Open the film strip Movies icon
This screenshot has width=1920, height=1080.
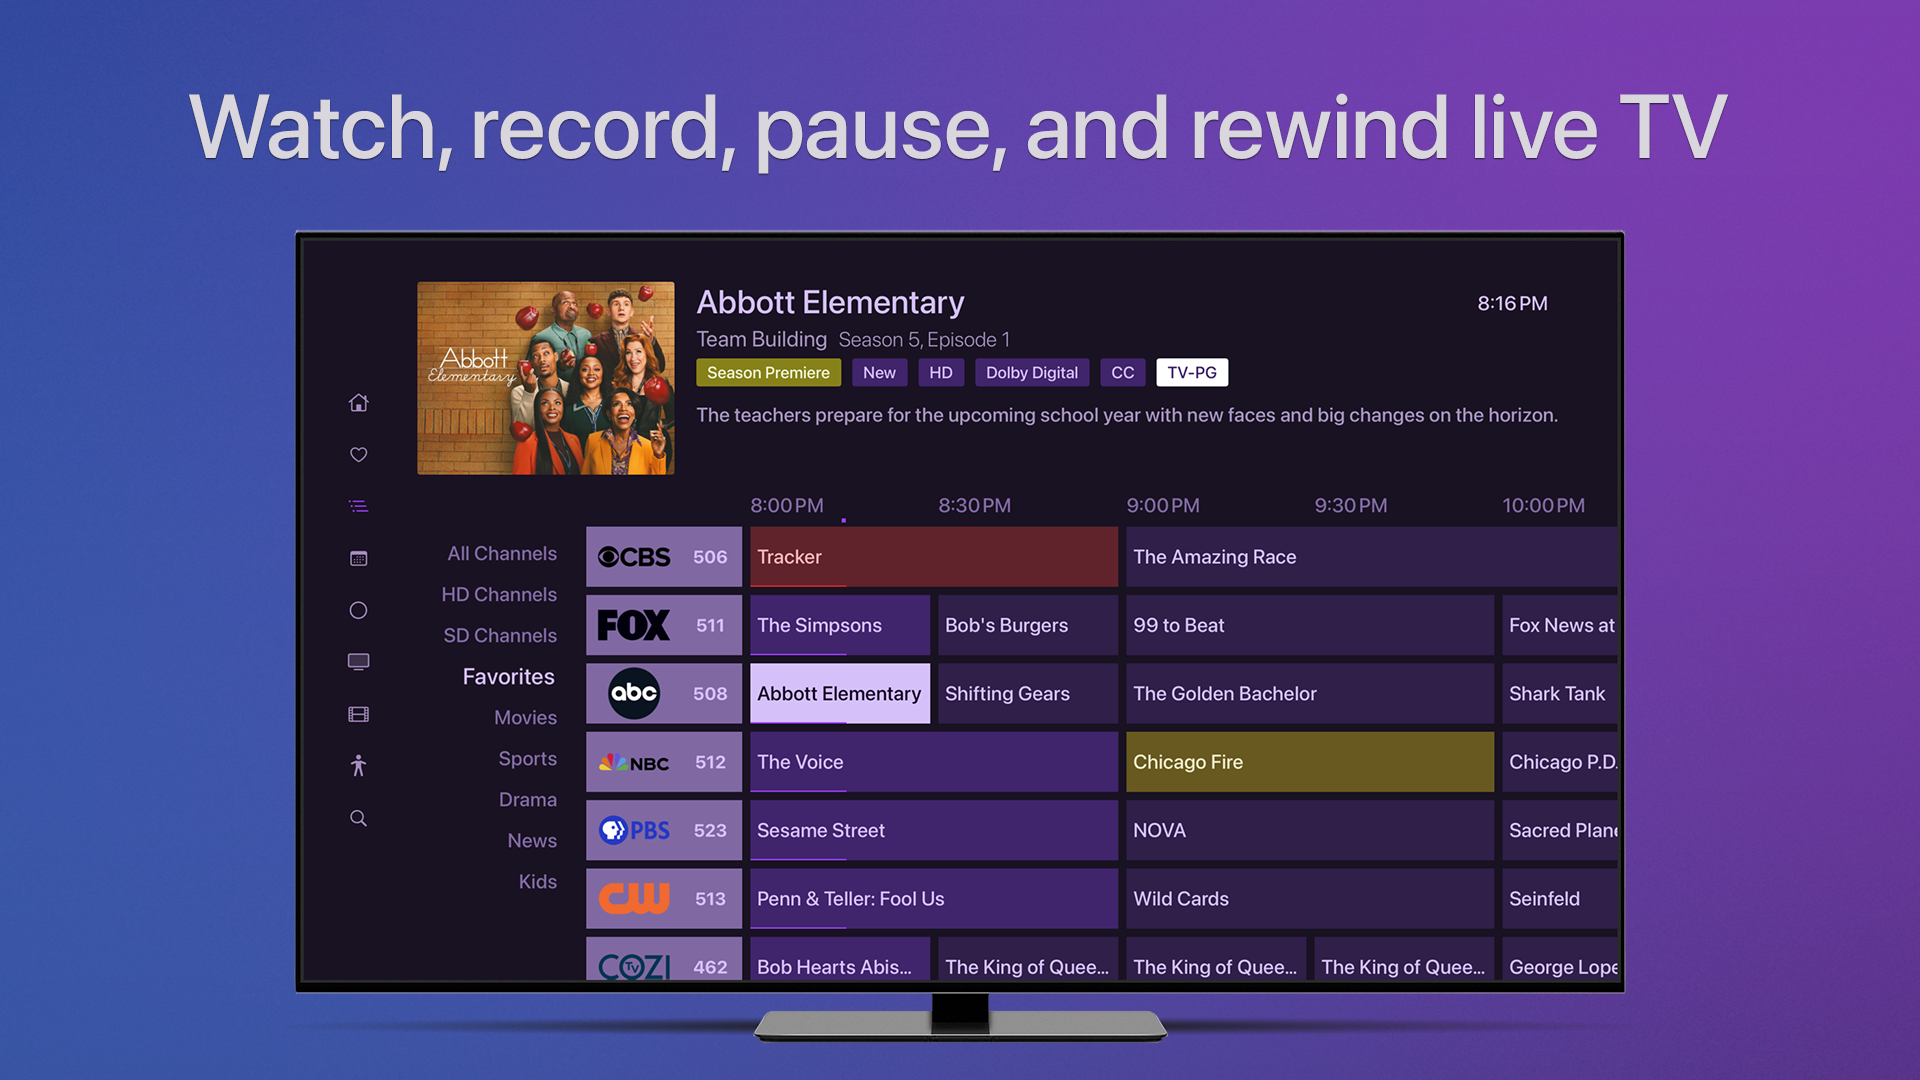[x=358, y=714]
